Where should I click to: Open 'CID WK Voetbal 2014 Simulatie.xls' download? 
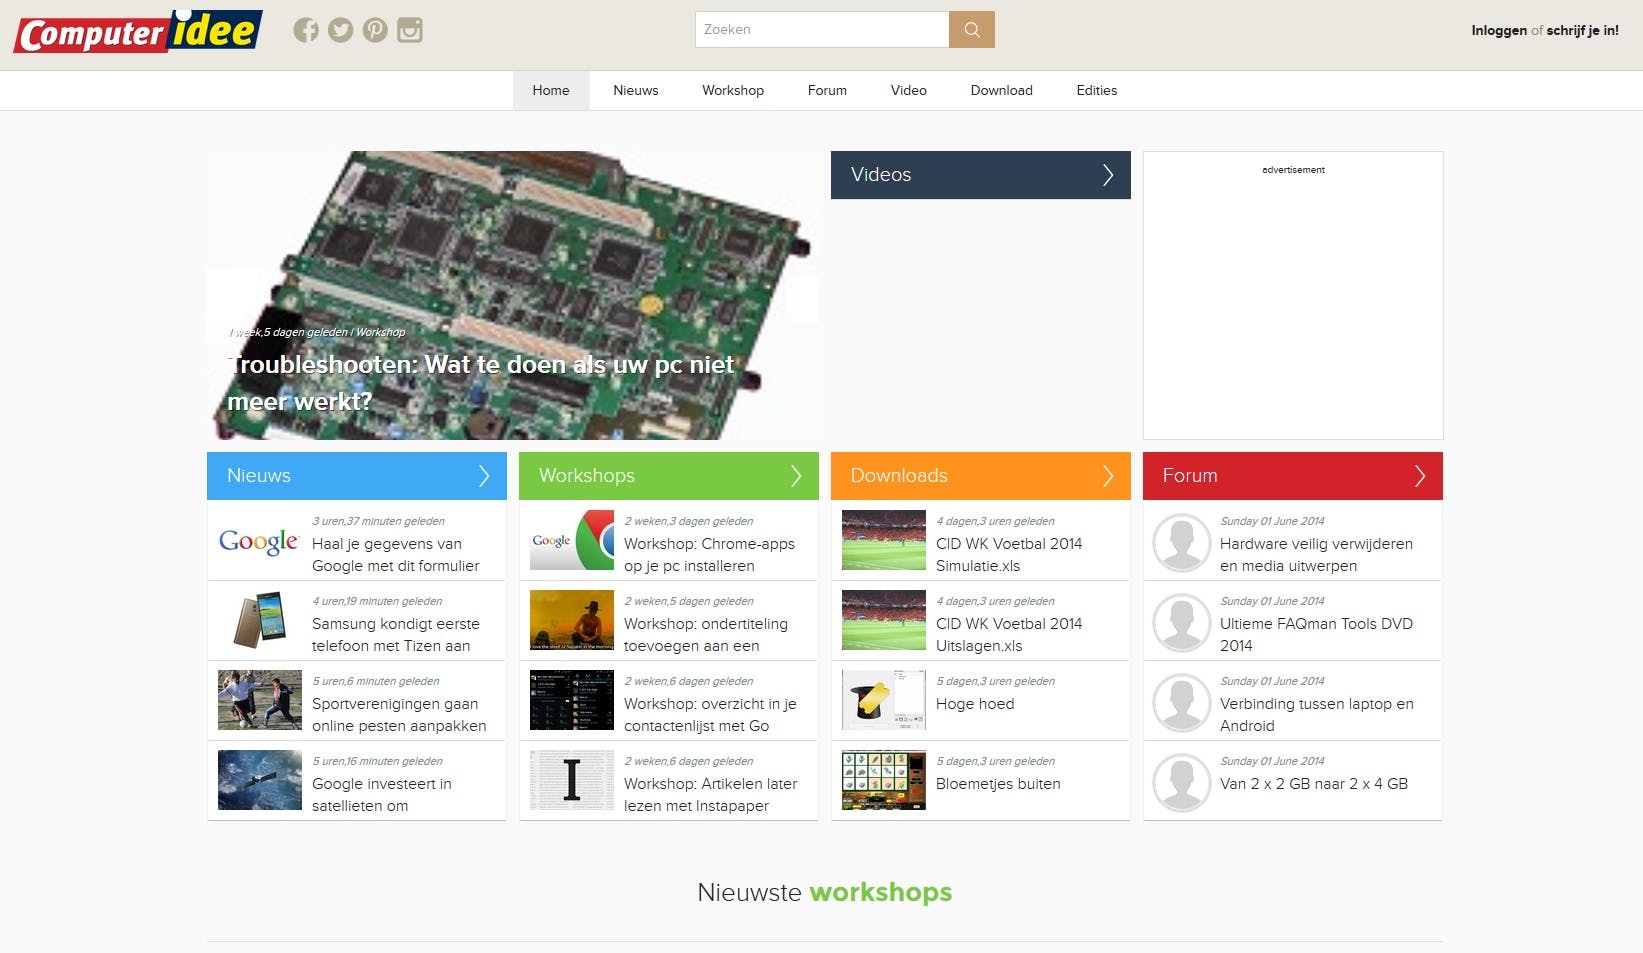tap(1009, 555)
